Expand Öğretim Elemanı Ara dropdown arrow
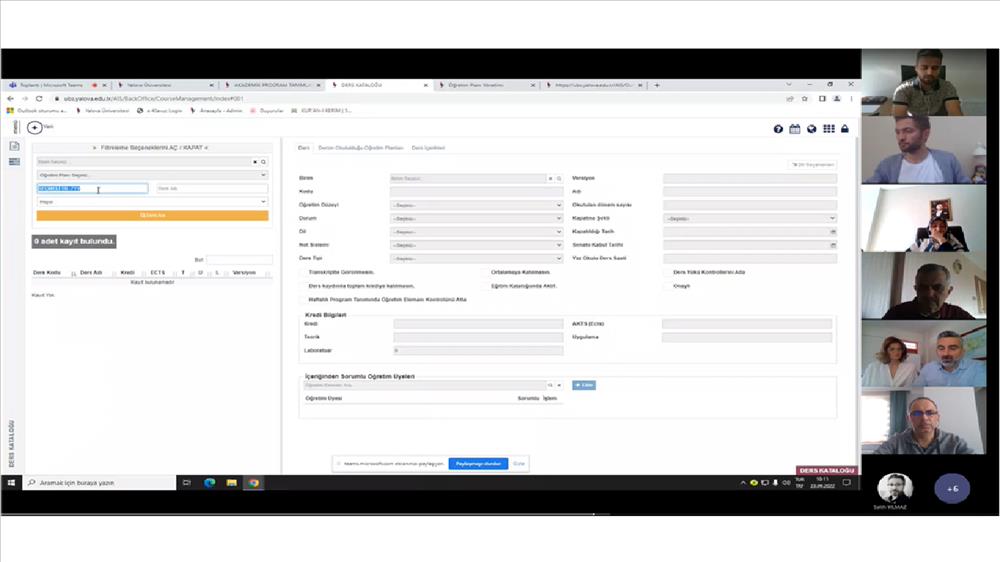 point(559,385)
